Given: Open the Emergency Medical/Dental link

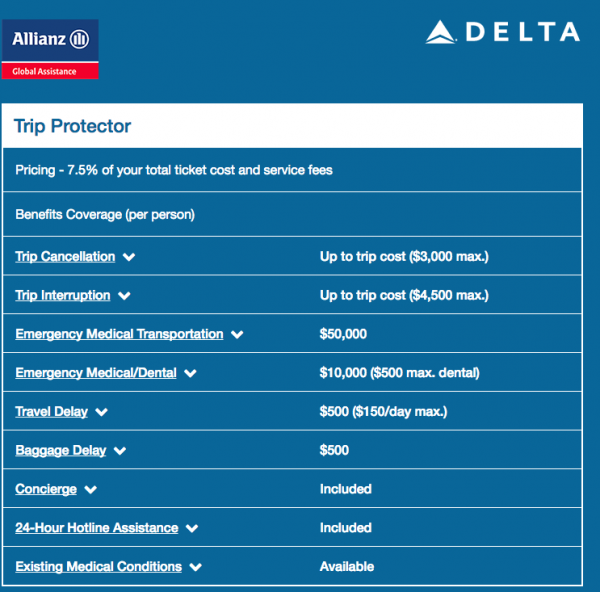Looking at the screenshot, I should pos(96,373).
